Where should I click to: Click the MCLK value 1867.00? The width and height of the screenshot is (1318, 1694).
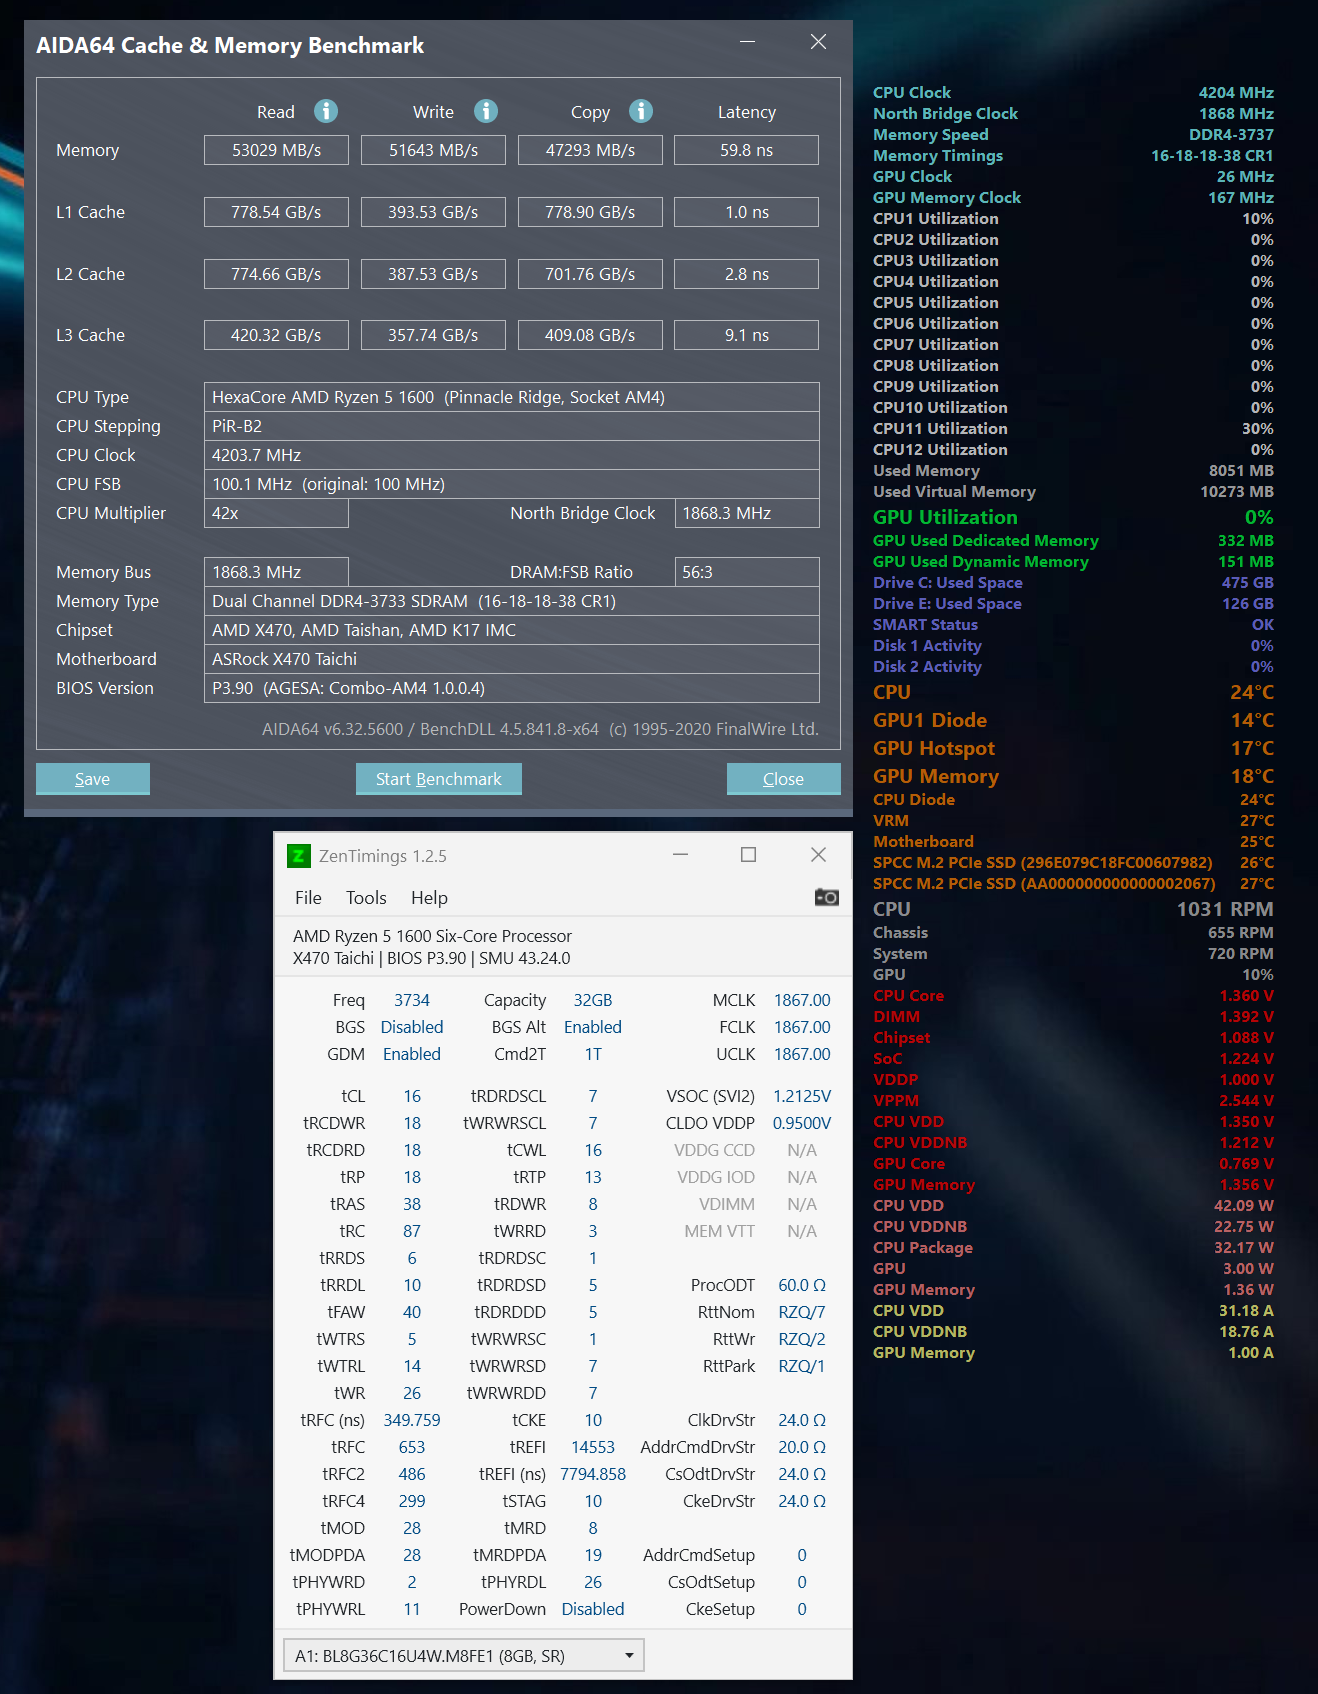802,1000
